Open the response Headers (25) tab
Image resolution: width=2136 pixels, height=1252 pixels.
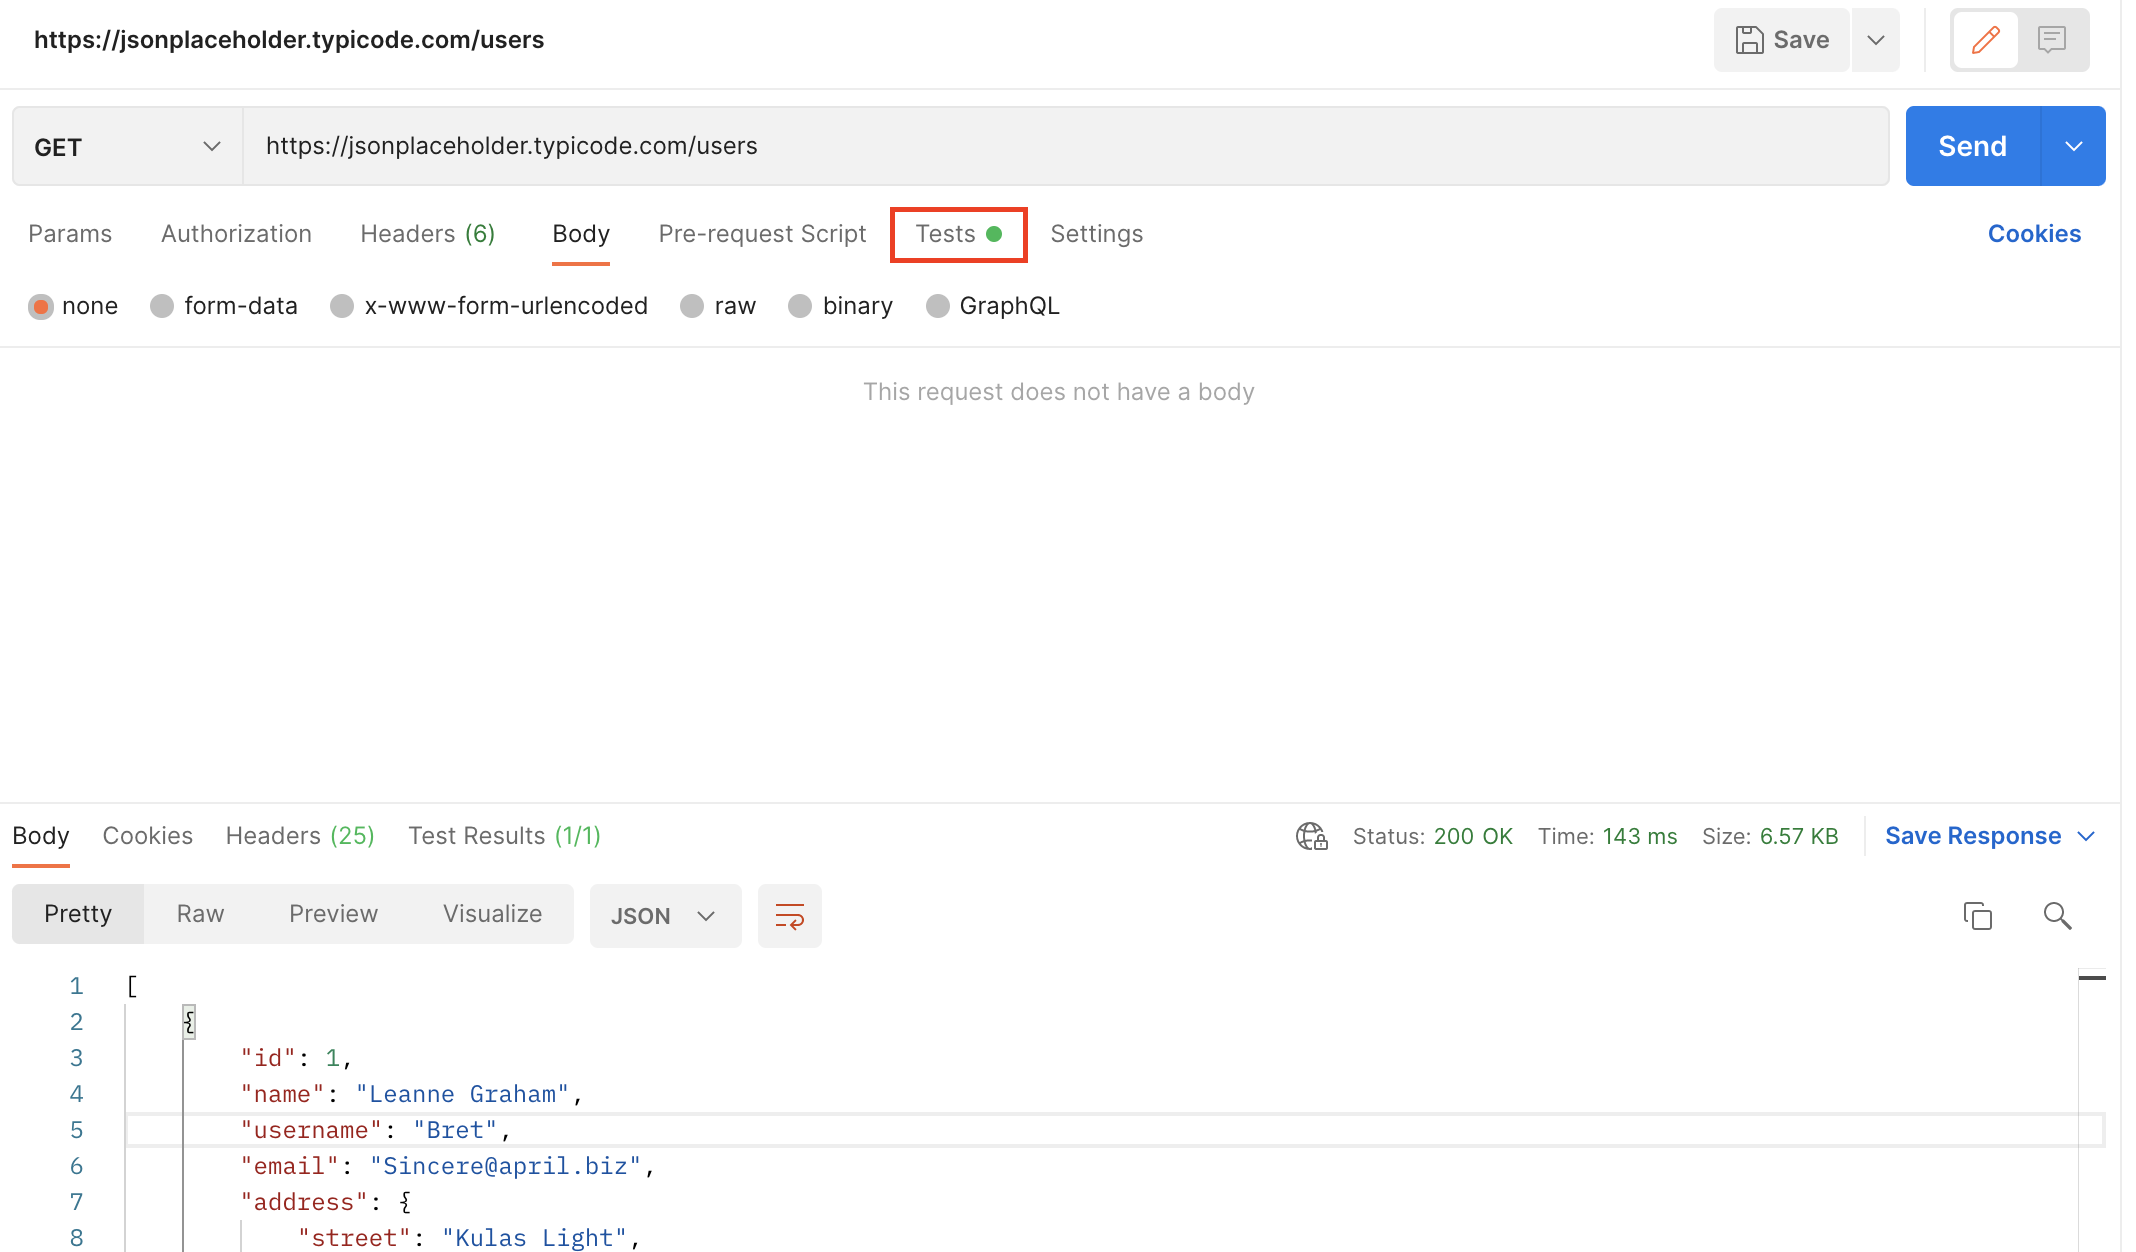[300, 836]
